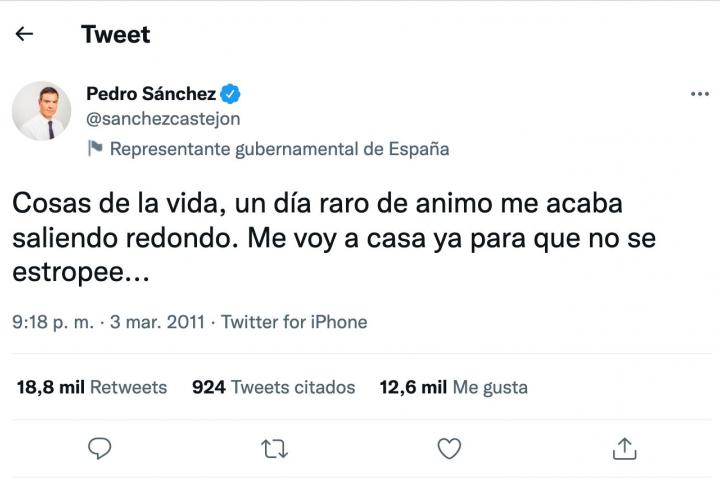720x480 pixels.
Task: View the 924 Tweets citados list
Action: coord(273,387)
